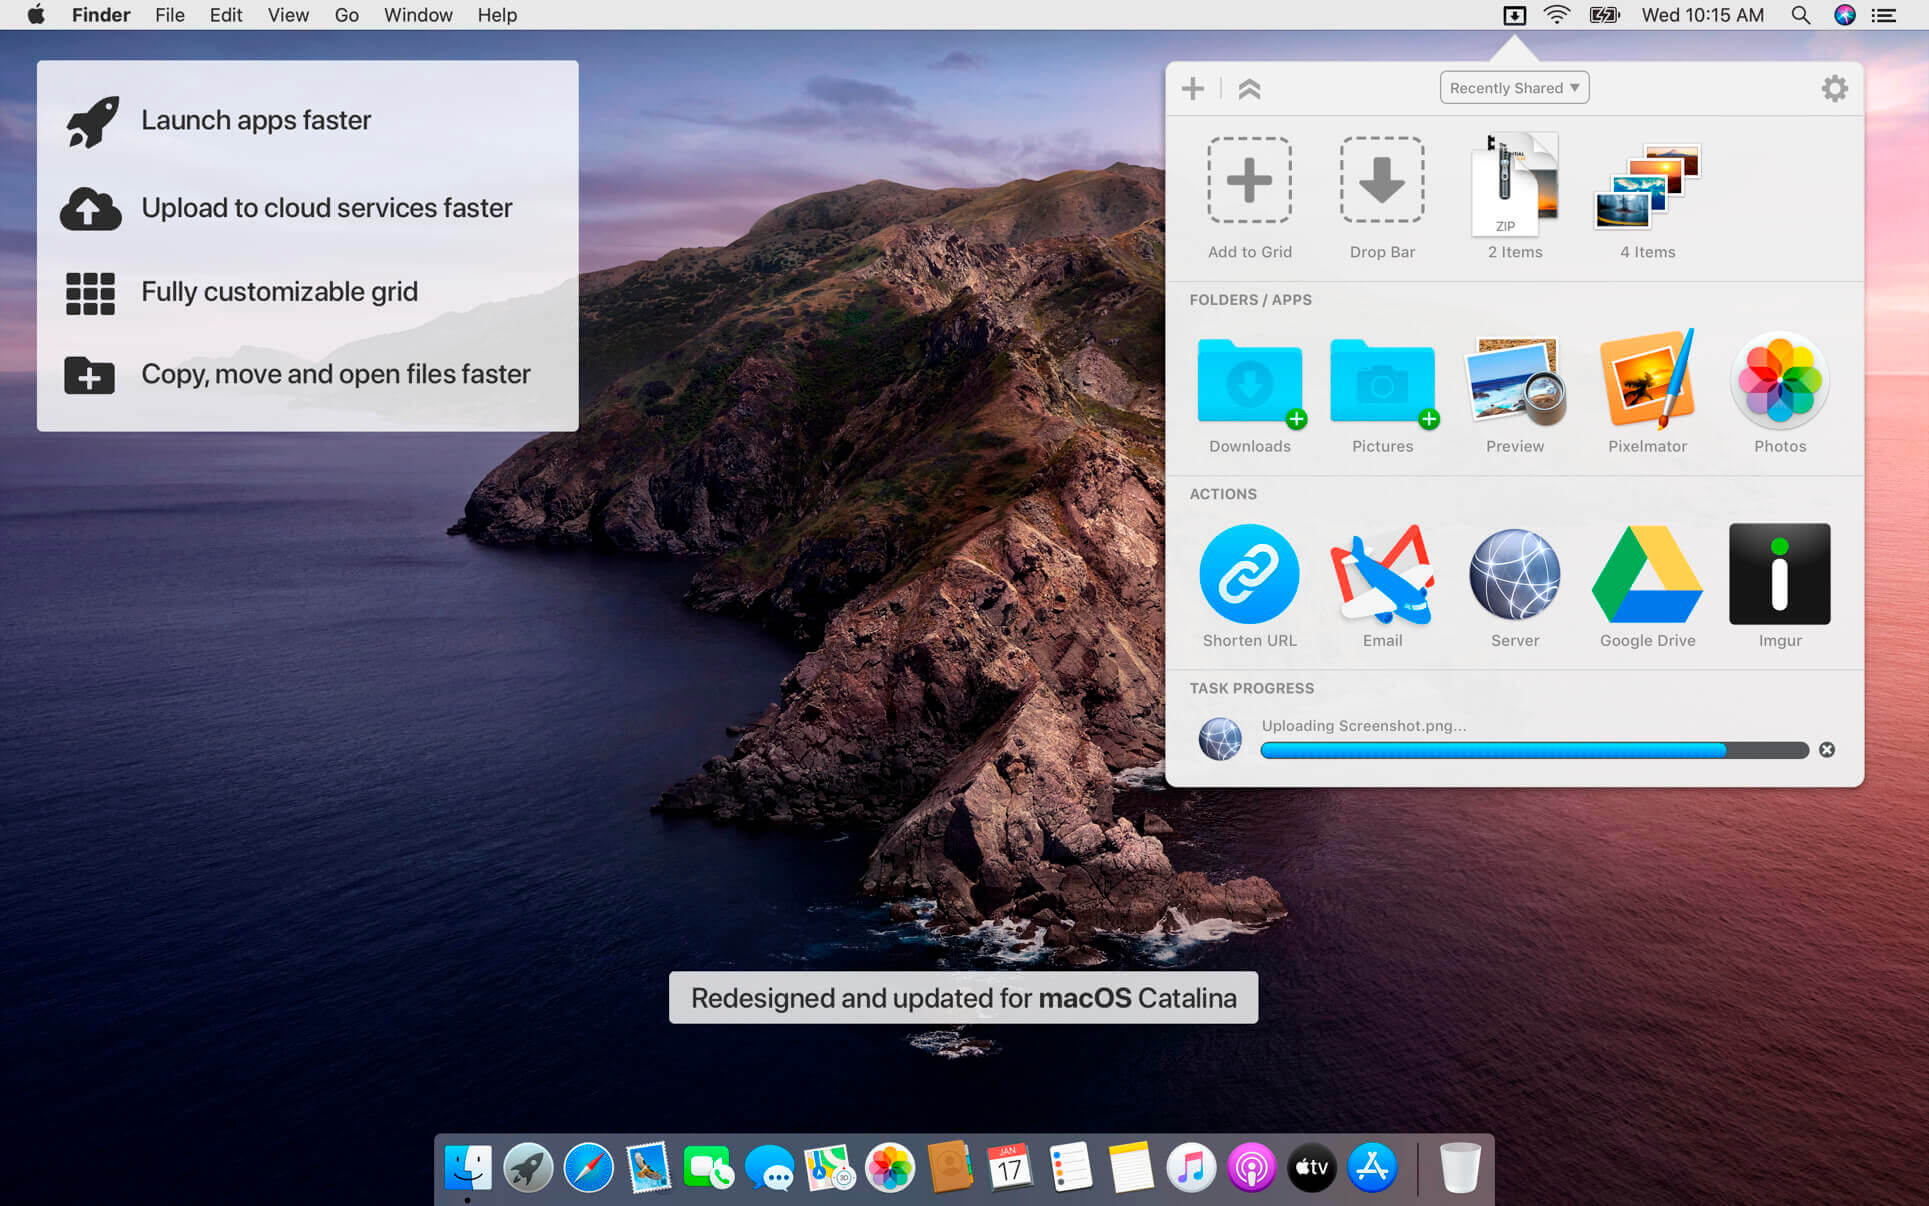
Task: Open the Email action
Action: pos(1382,575)
